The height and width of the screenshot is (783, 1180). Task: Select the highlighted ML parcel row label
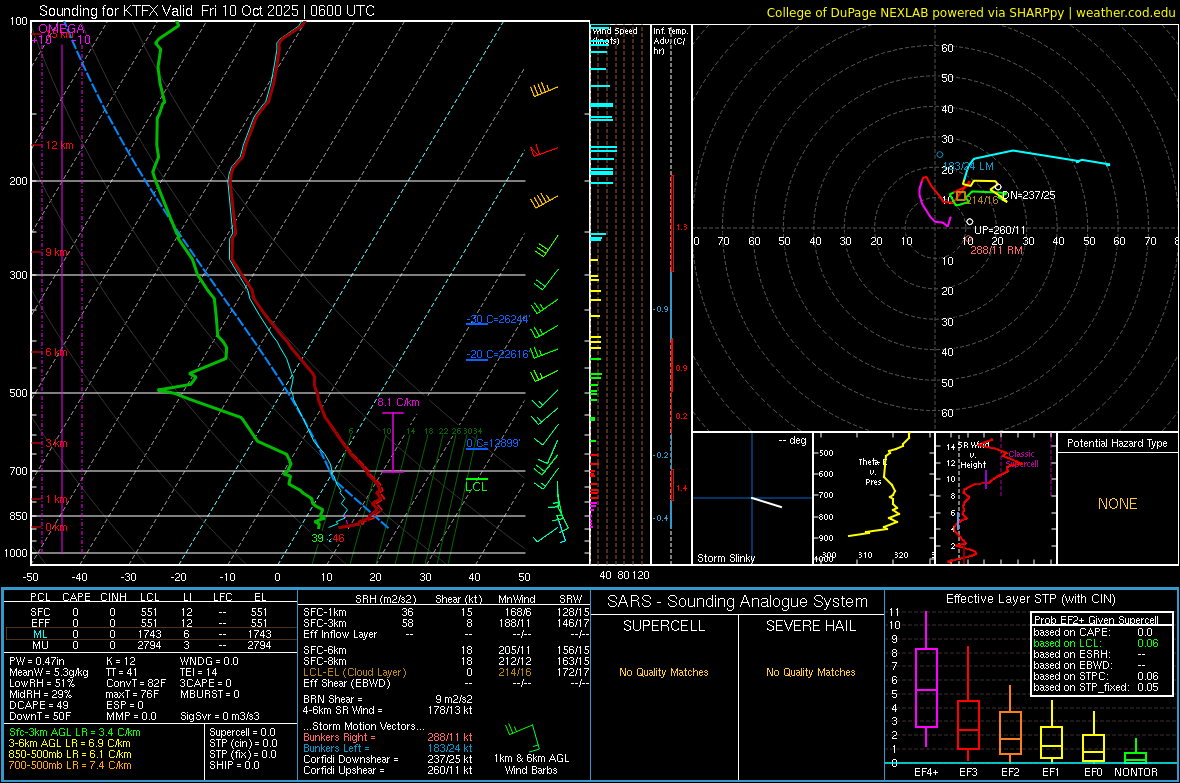tap(40, 634)
